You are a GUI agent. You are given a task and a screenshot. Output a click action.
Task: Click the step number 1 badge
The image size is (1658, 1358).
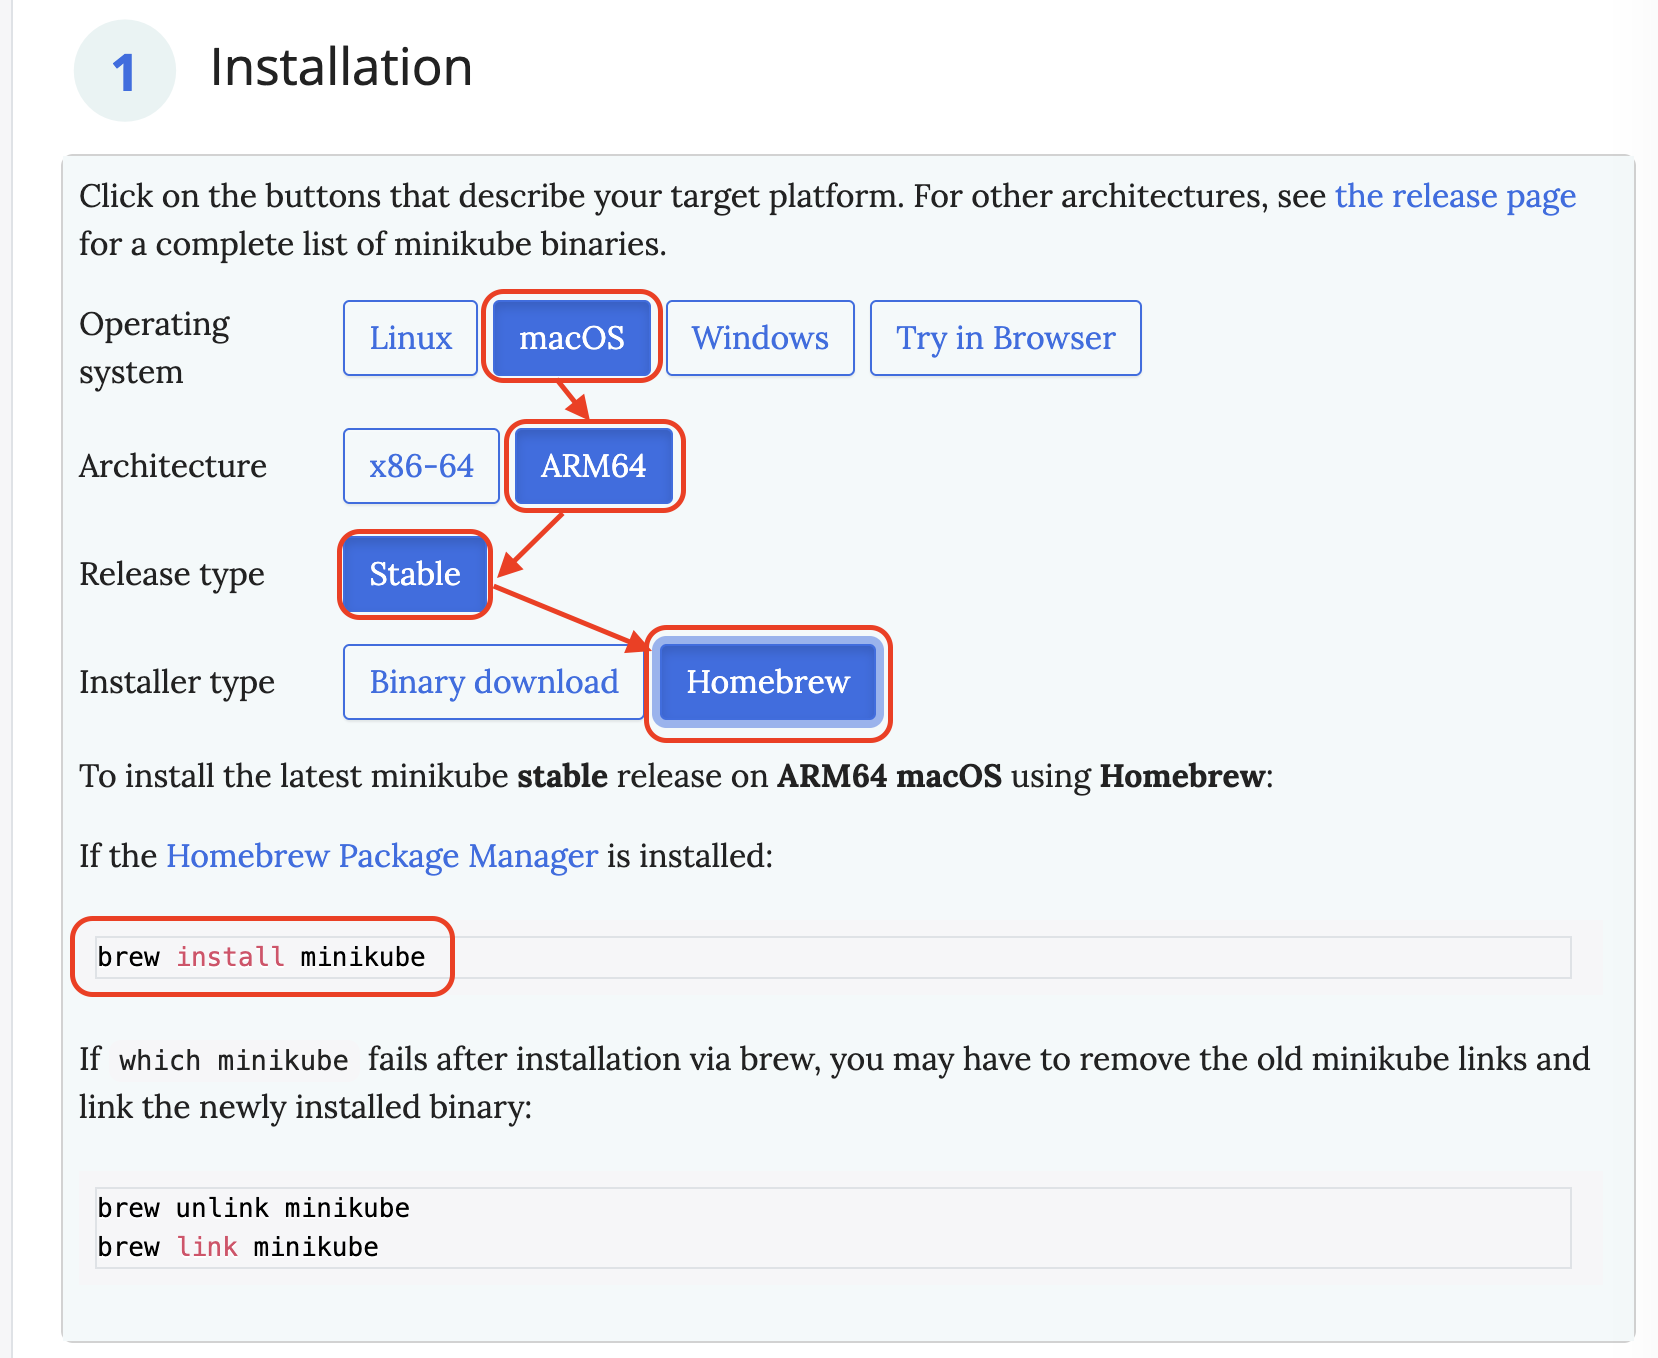pyautogui.click(x=125, y=71)
